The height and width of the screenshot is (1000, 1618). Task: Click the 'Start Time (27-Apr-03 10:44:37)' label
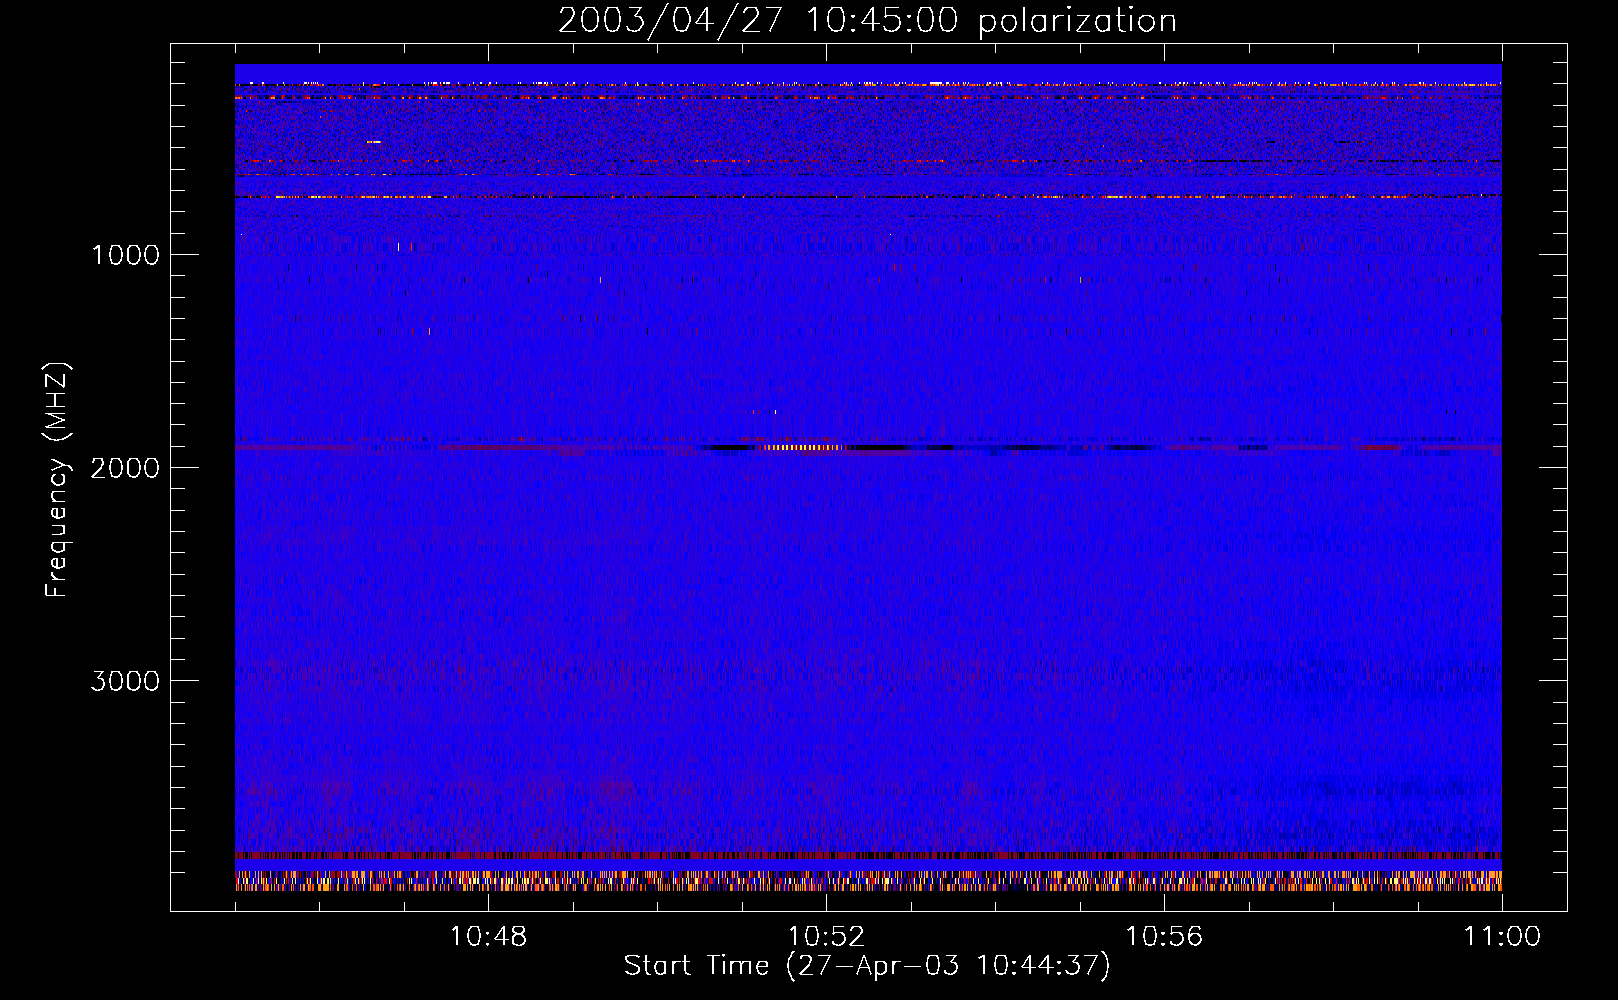pos(867,966)
